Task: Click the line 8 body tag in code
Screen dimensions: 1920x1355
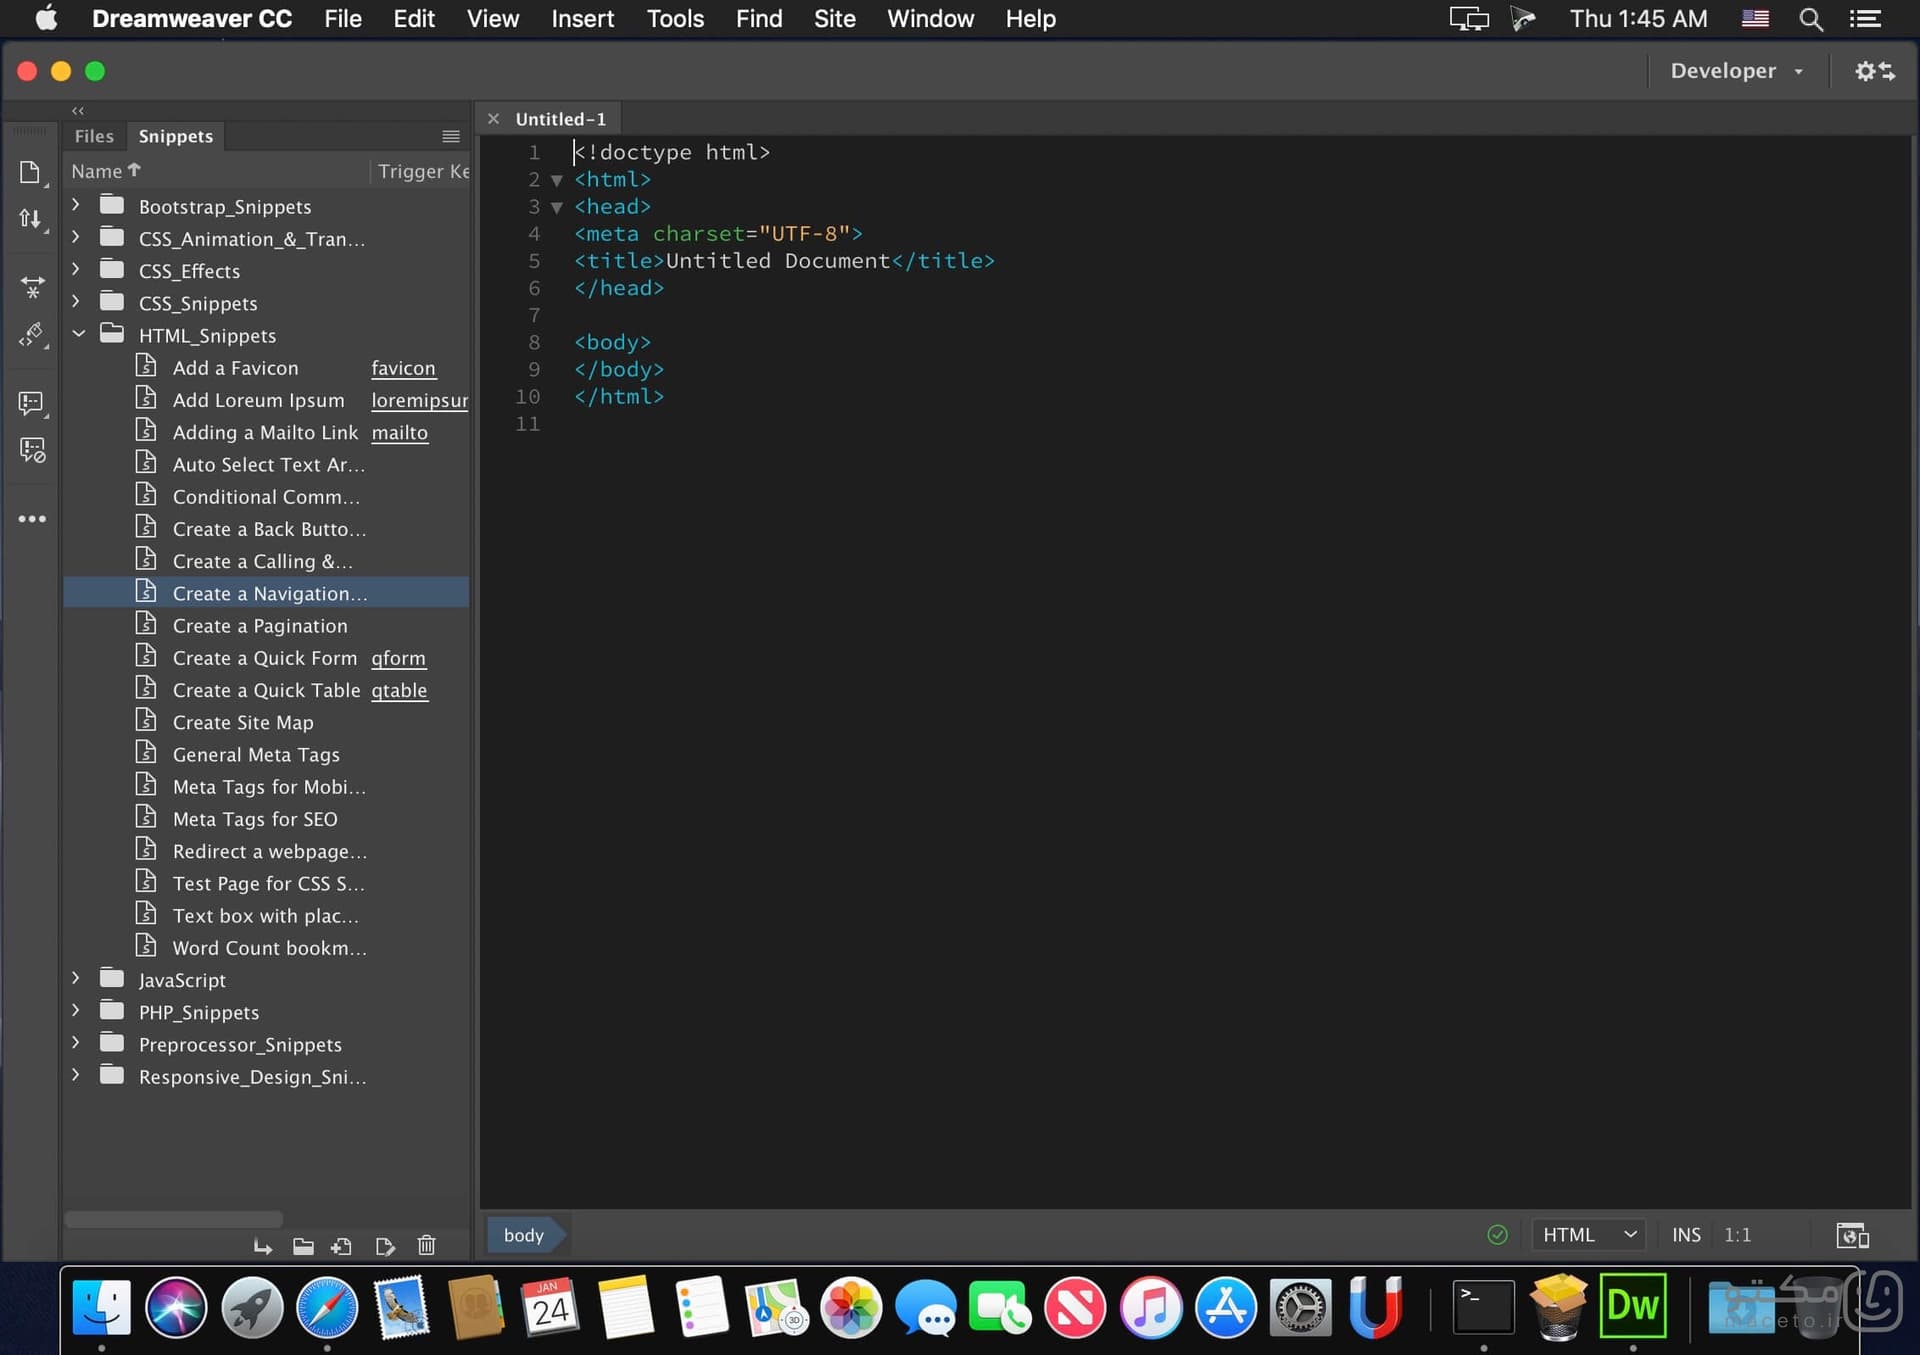Action: (x=612, y=342)
